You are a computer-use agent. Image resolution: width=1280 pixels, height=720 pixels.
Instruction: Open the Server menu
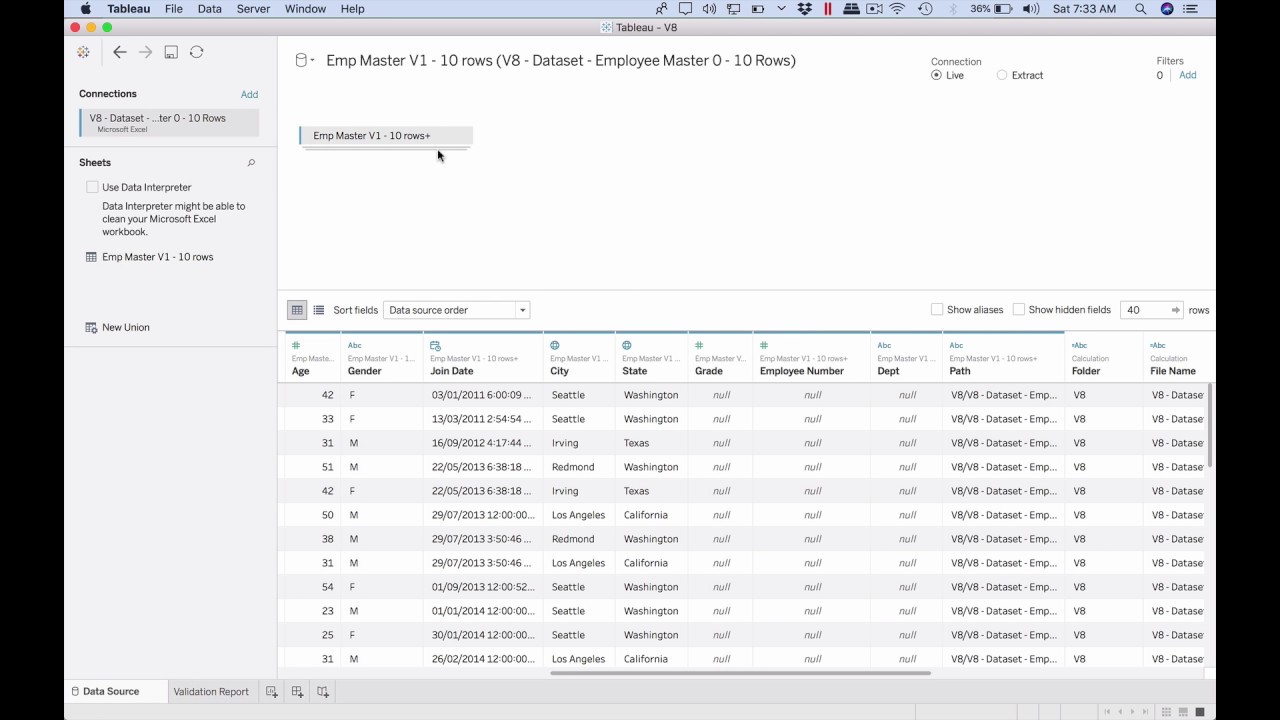click(253, 9)
